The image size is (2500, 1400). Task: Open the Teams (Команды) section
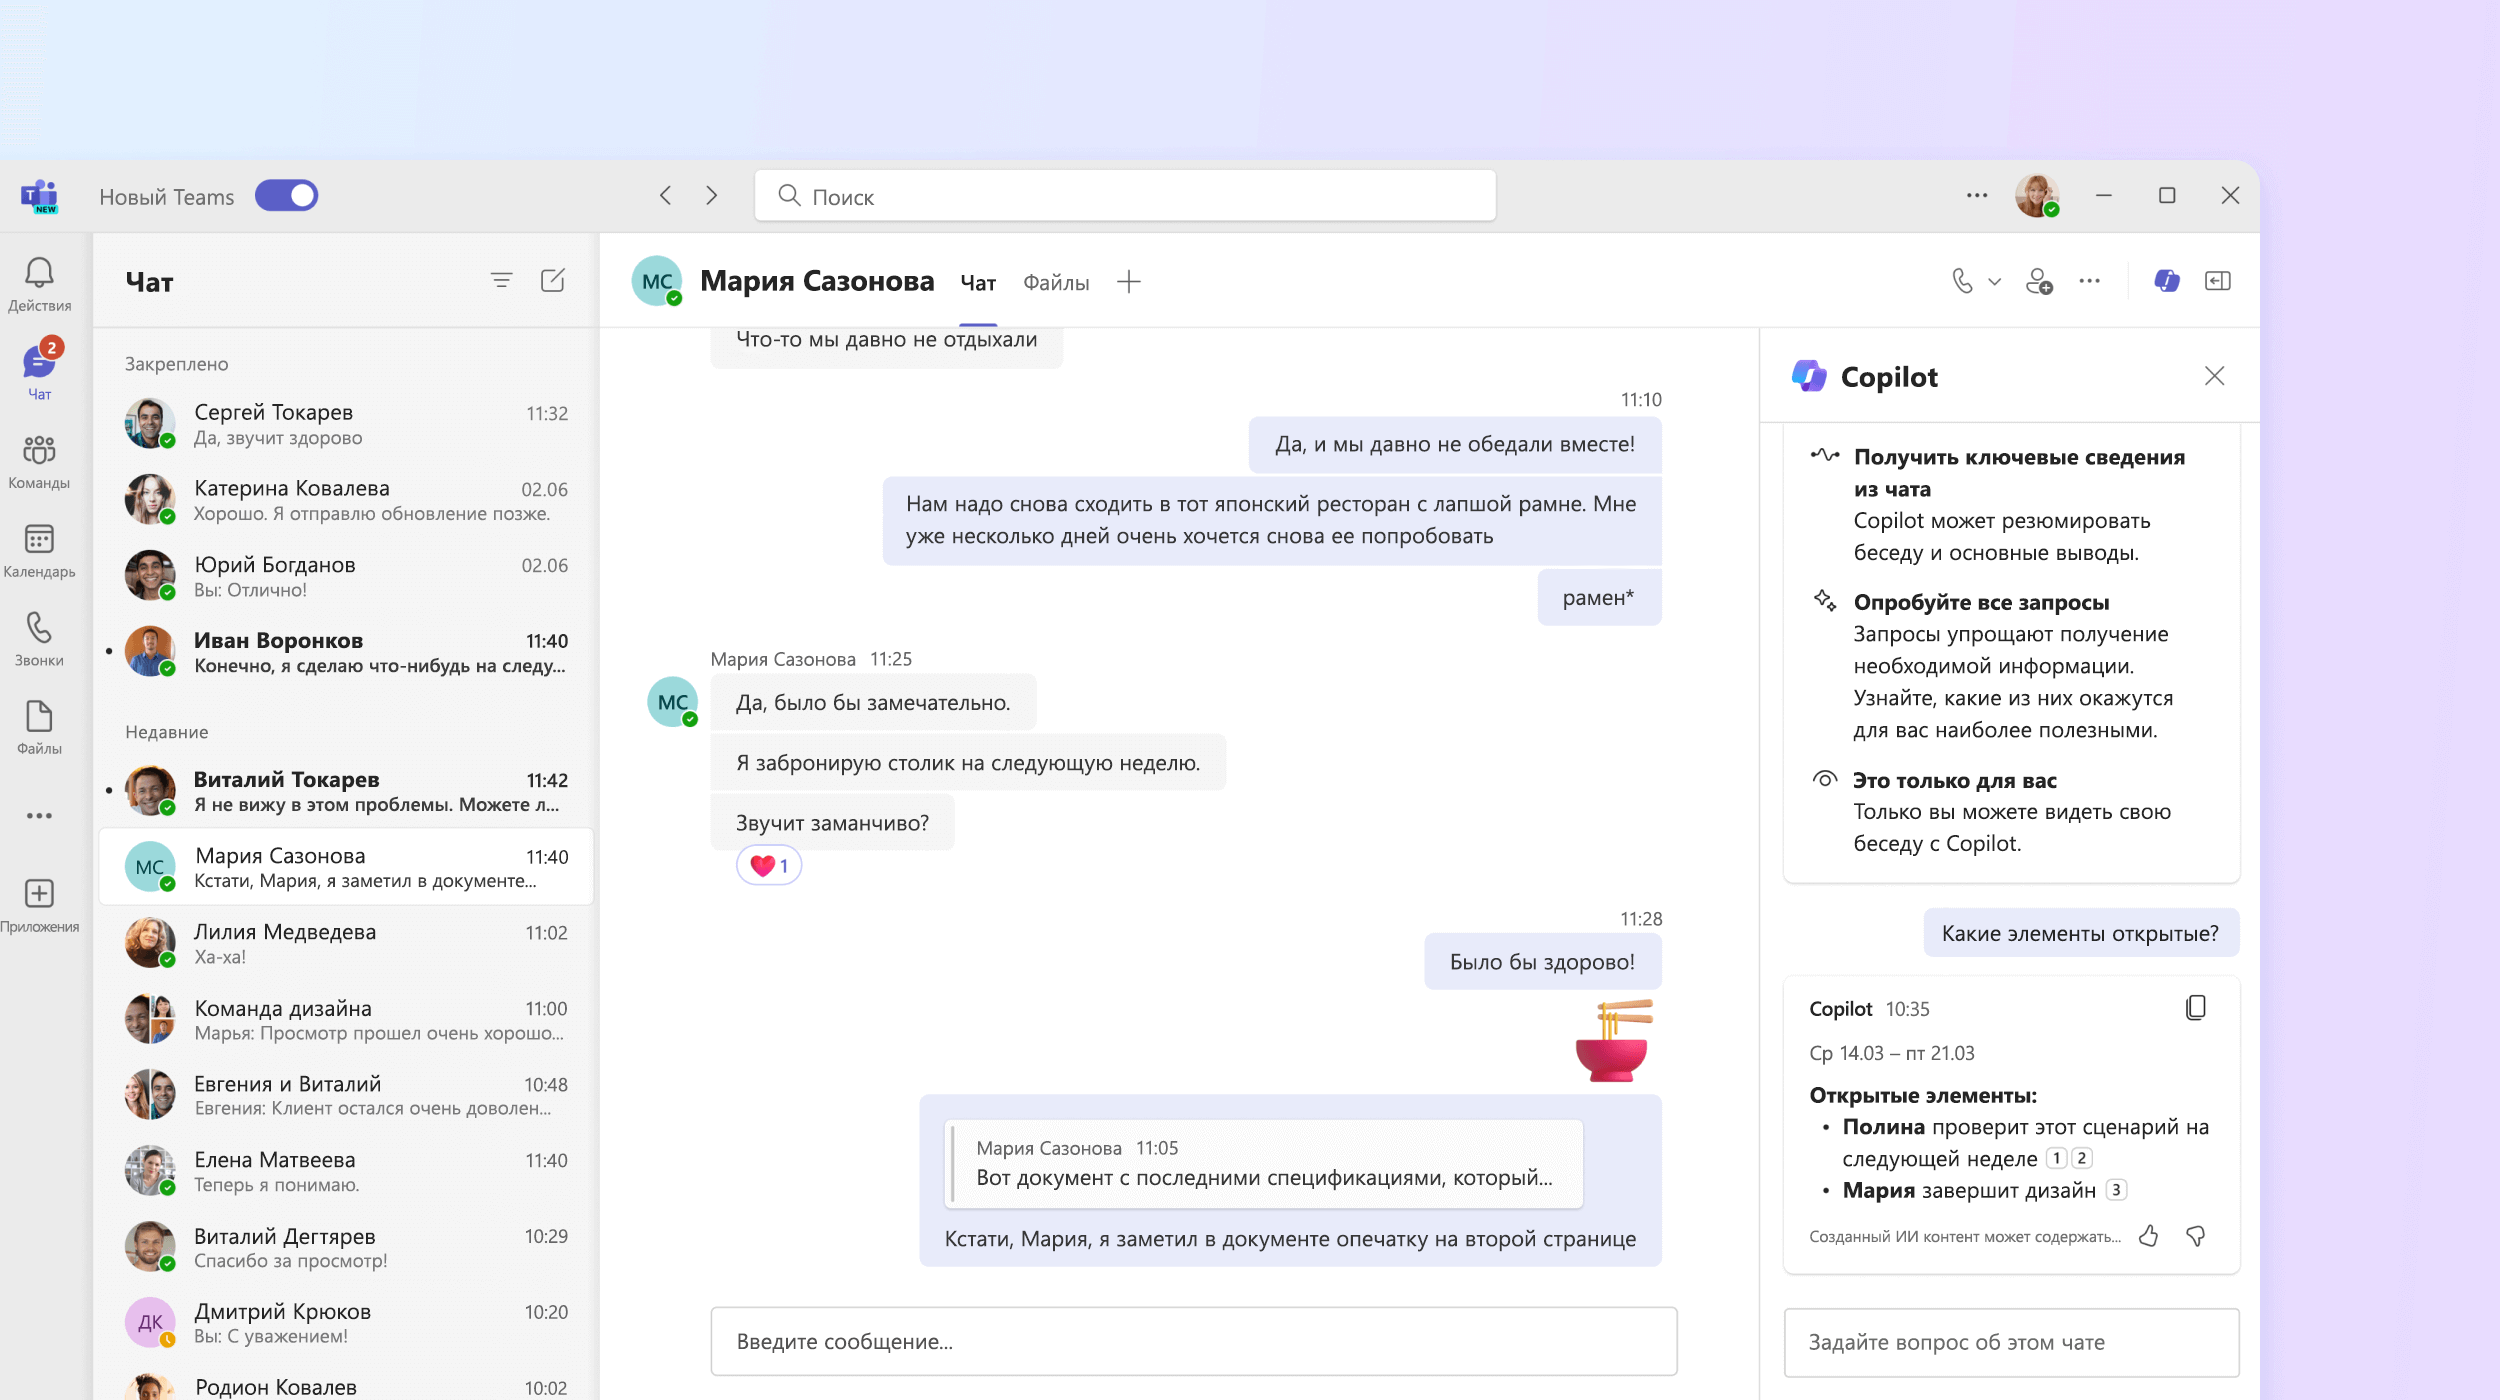click(39, 461)
